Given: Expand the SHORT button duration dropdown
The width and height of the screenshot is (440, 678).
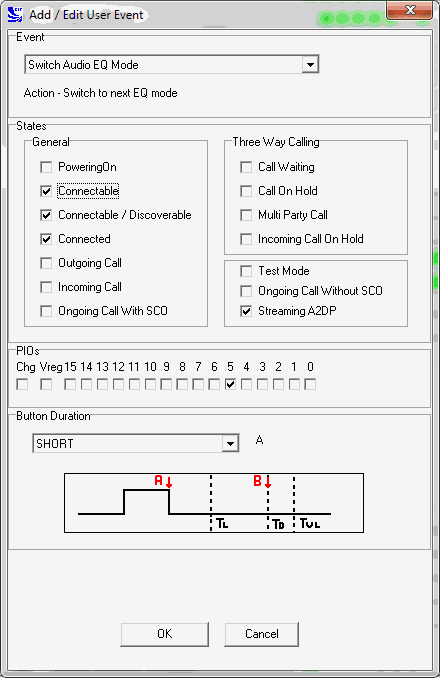Looking at the screenshot, I should [231, 444].
